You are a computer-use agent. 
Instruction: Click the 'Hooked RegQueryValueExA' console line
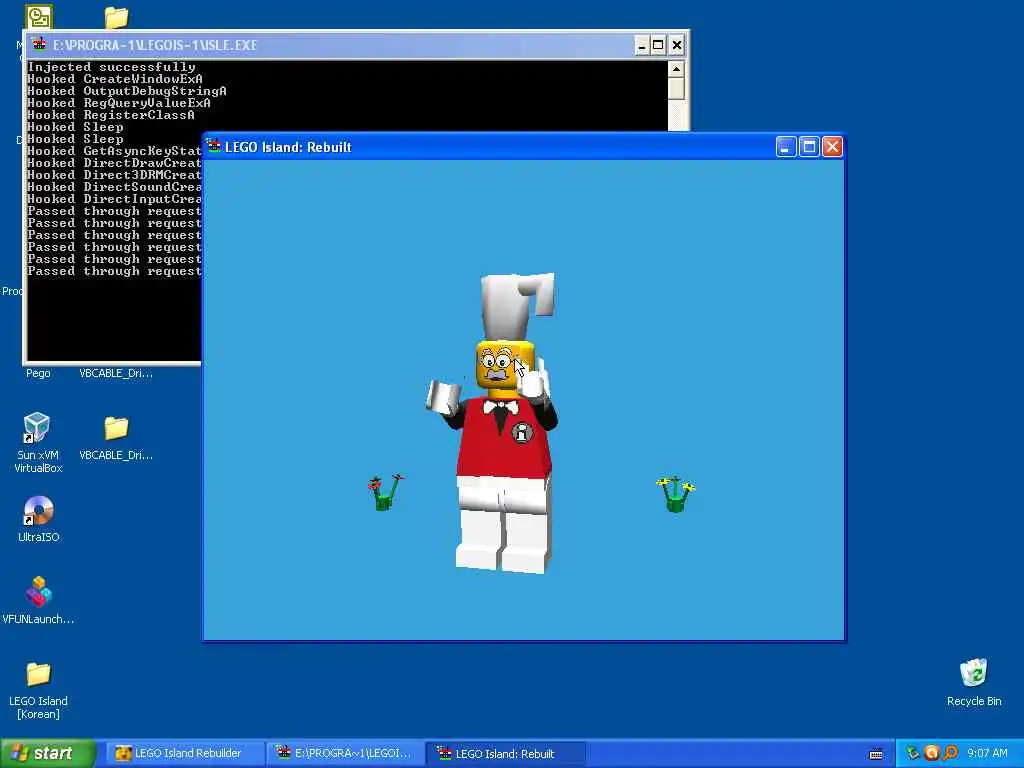[x=119, y=103]
